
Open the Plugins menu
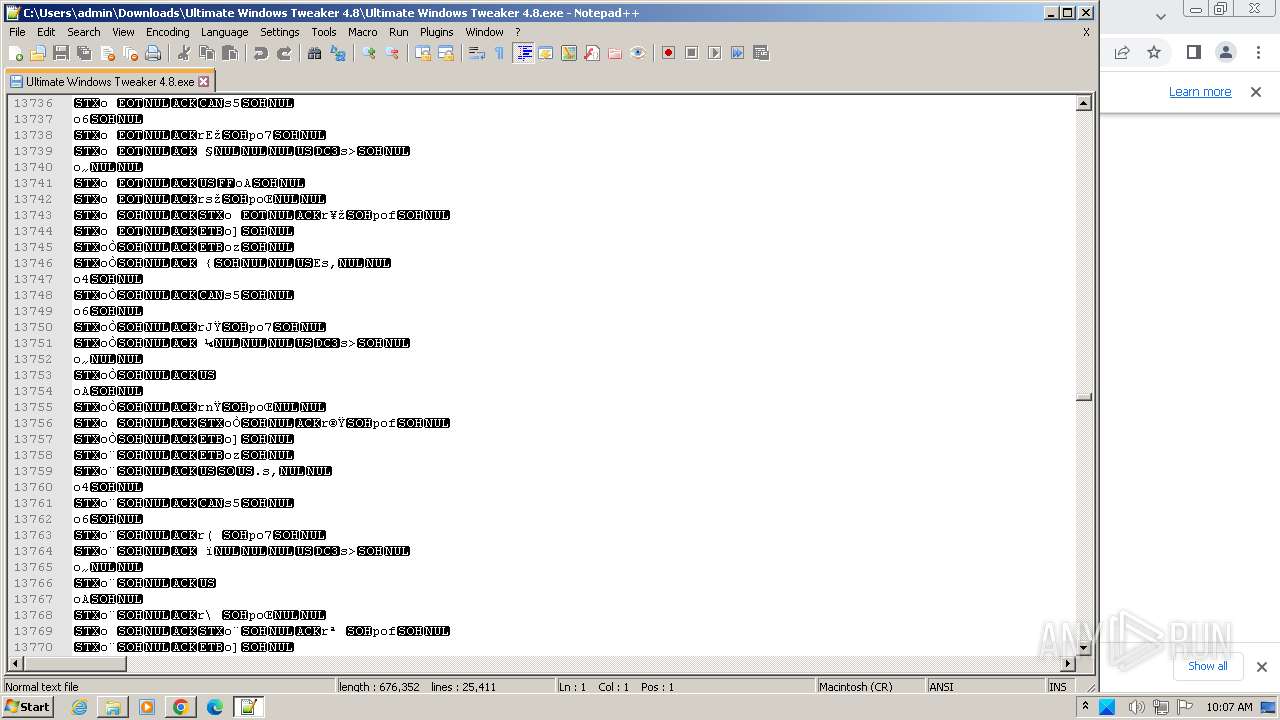pyautogui.click(x=437, y=32)
